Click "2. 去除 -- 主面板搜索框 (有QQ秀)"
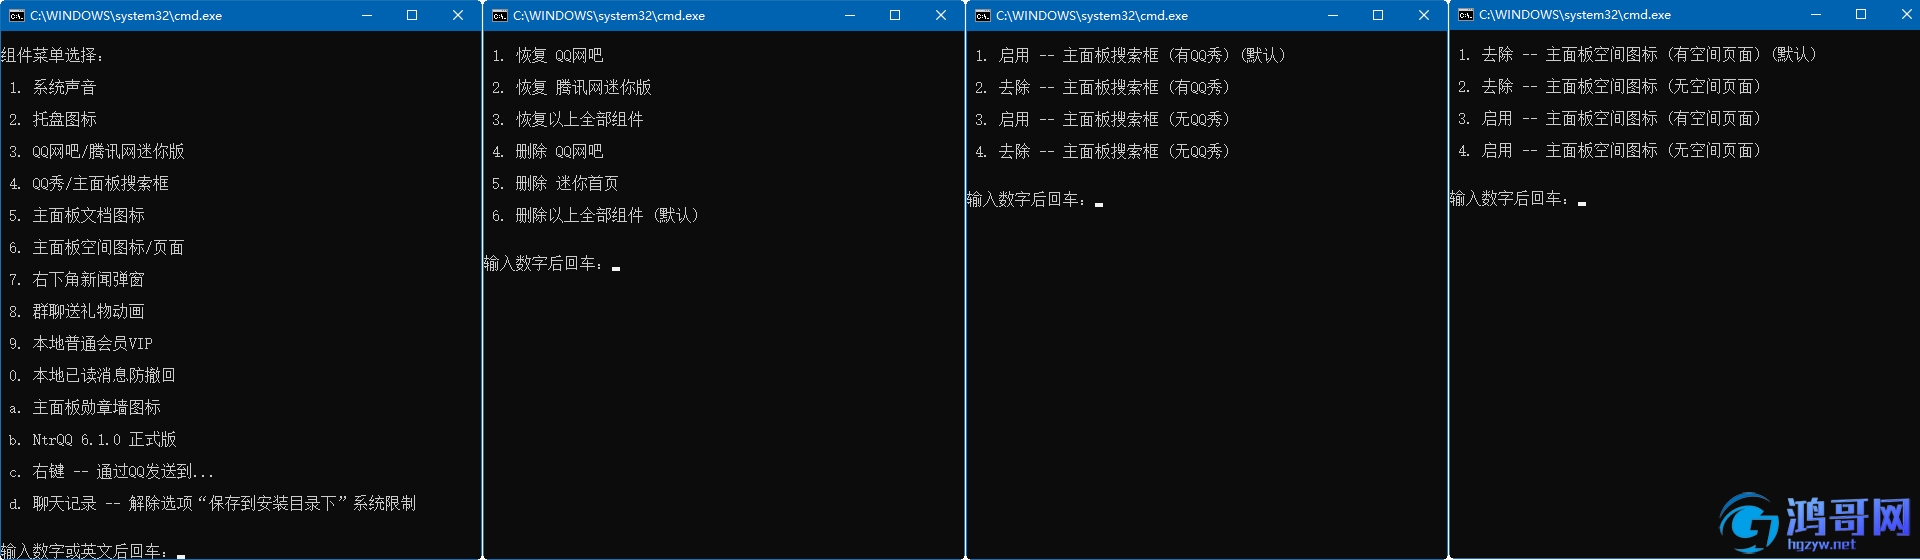The width and height of the screenshot is (1920, 560). pyautogui.click(x=1103, y=88)
